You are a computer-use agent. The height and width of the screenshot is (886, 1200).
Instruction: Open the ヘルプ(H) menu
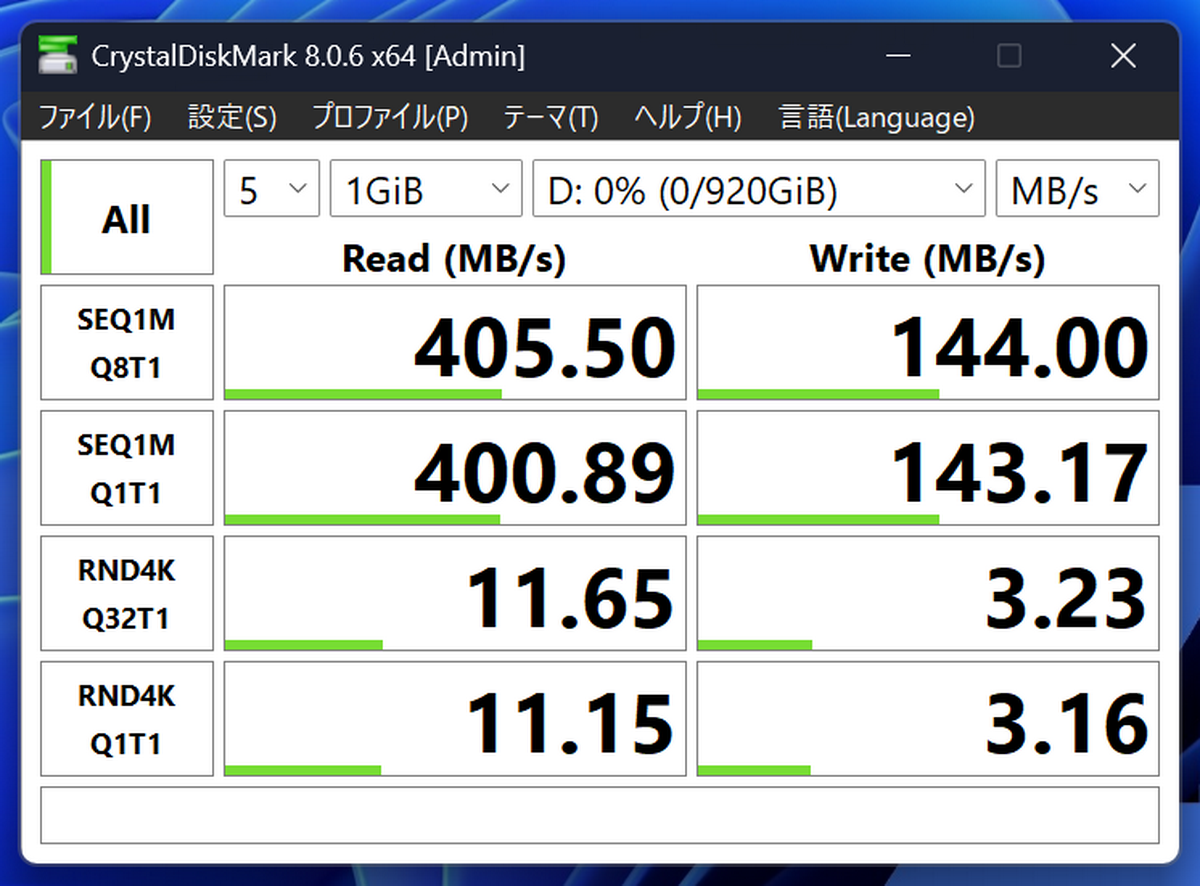pyautogui.click(x=688, y=118)
